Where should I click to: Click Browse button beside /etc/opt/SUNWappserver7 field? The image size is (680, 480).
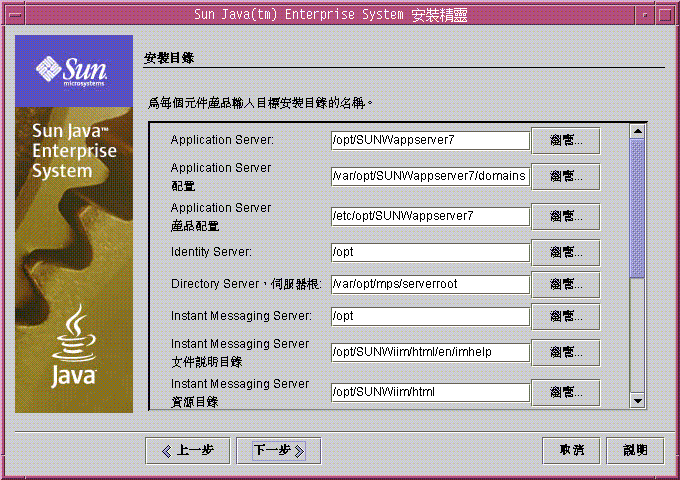click(566, 216)
